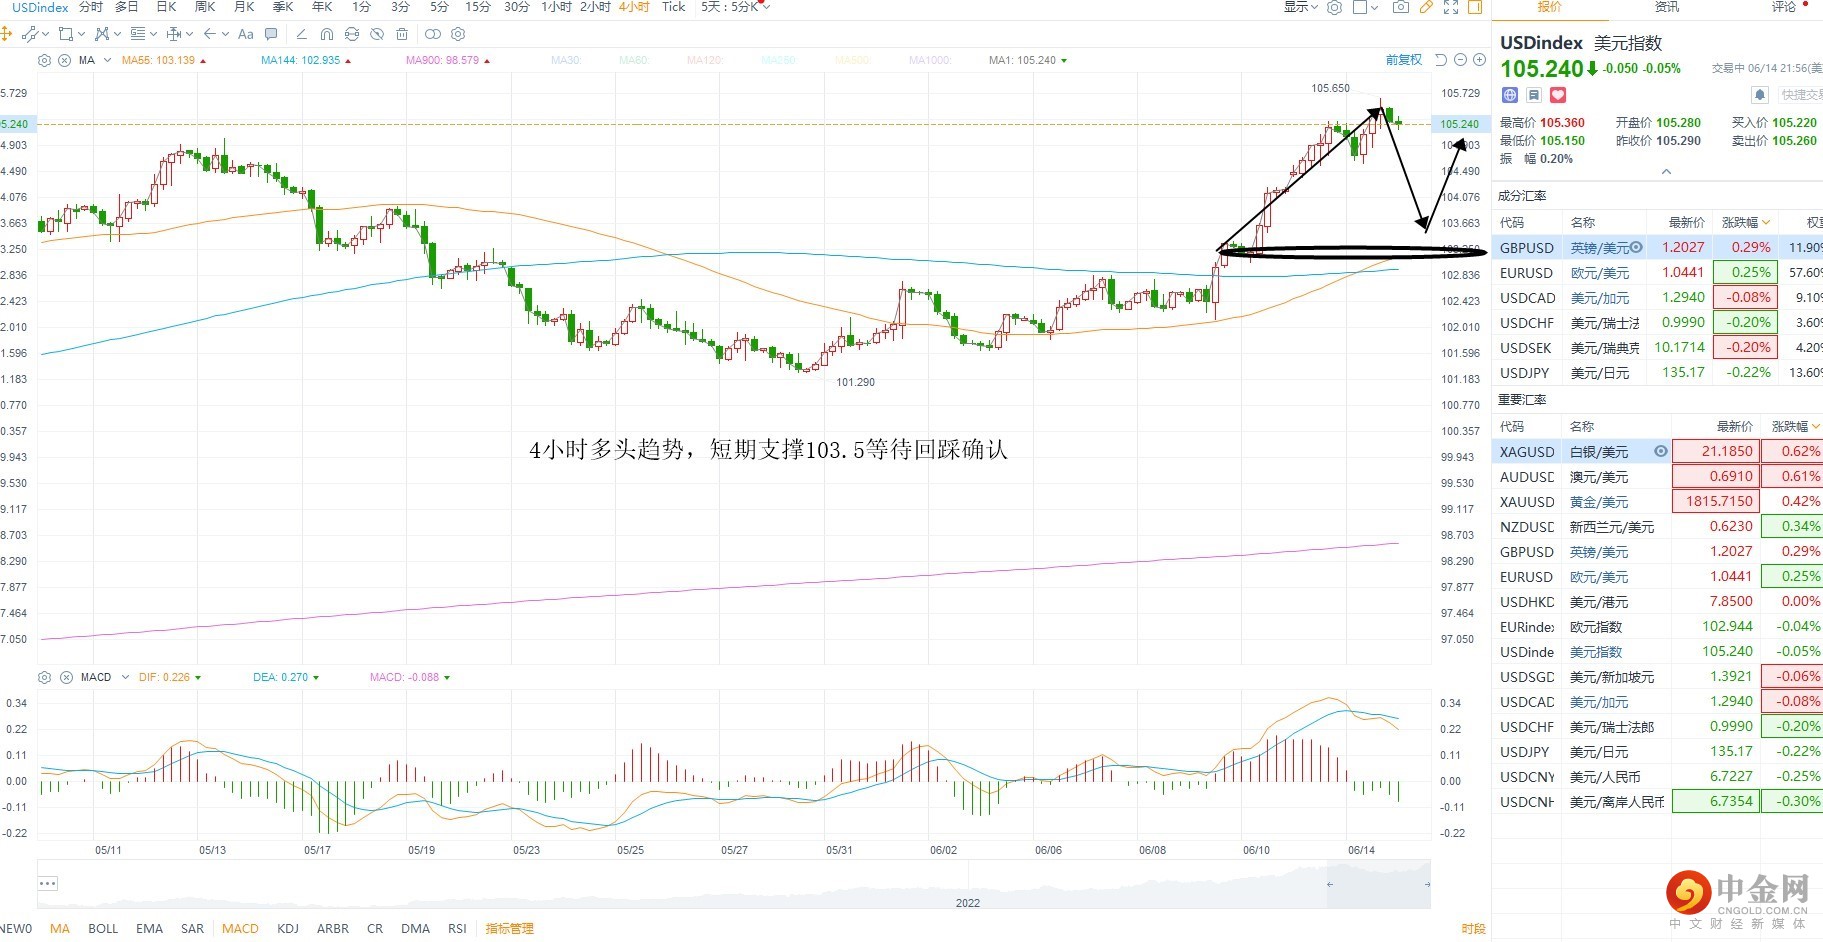Viewport: 1823px width, 942px height.
Task: Delete drawings with trash icon
Action: [402, 34]
